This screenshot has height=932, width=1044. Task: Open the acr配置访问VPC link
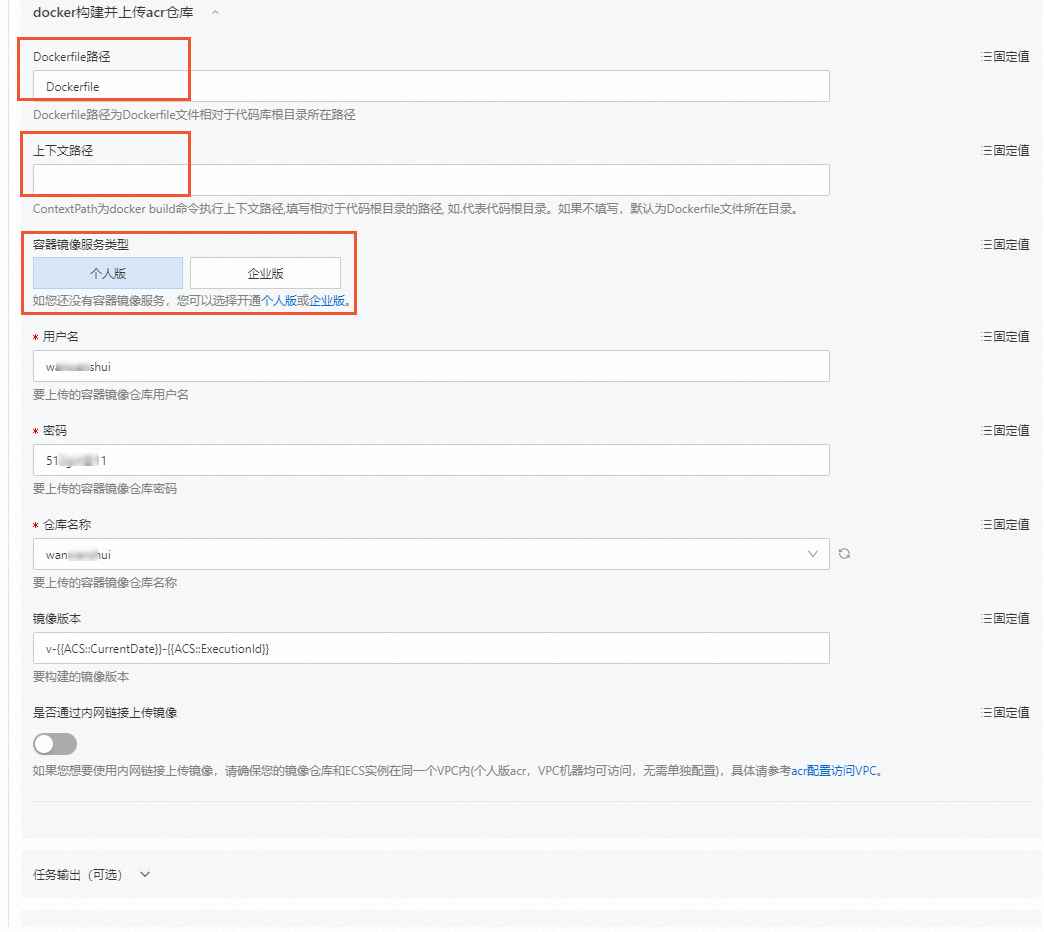834,771
